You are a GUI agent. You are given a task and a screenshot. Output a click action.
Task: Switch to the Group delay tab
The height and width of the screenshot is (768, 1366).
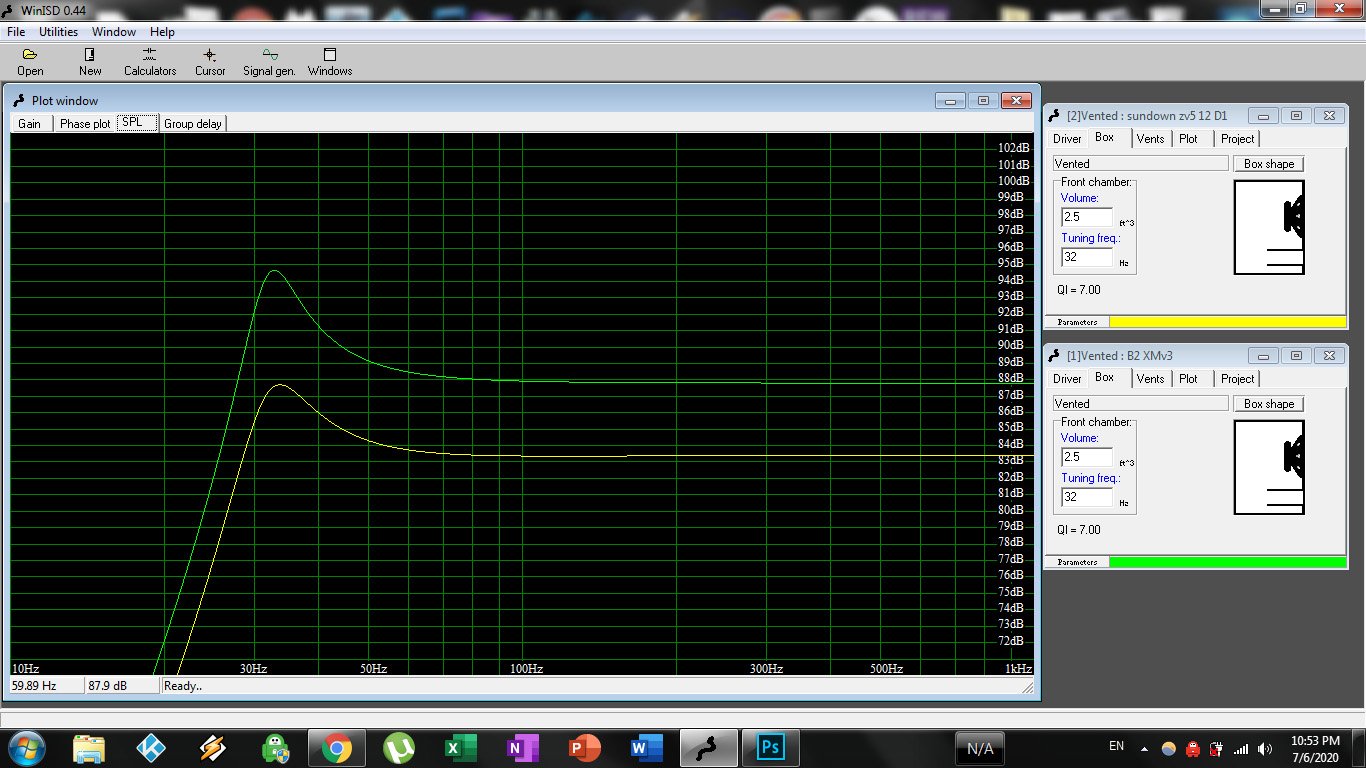pos(194,124)
